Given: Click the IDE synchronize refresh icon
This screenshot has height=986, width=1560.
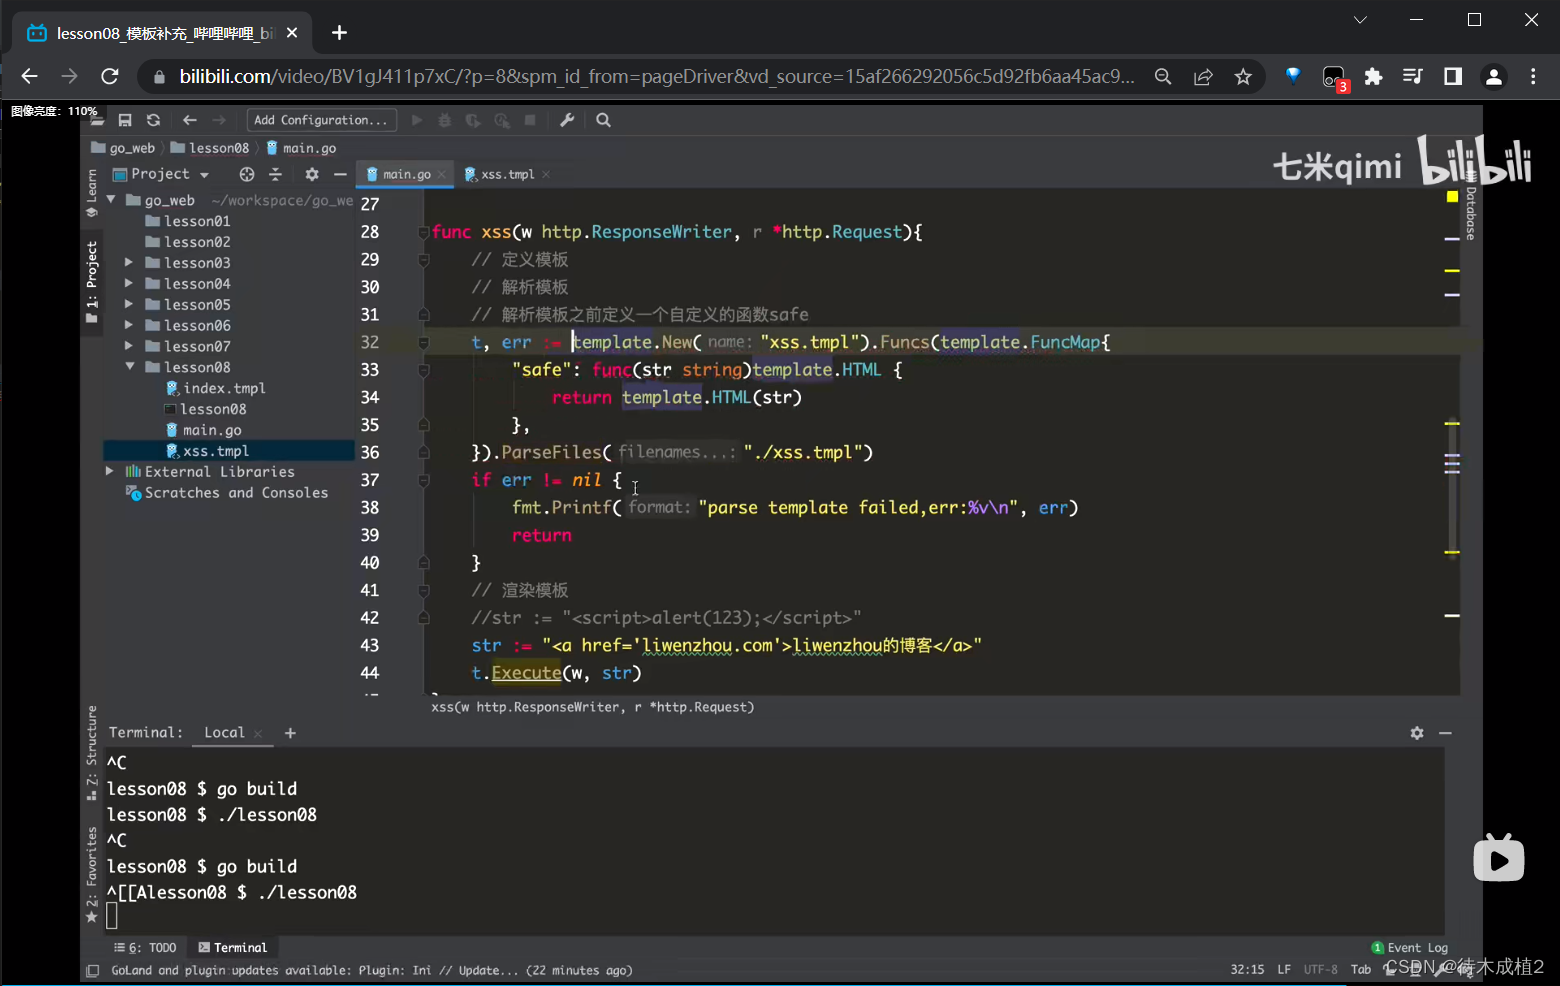Looking at the screenshot, I should pyautogui.click(x=153, y=120).
